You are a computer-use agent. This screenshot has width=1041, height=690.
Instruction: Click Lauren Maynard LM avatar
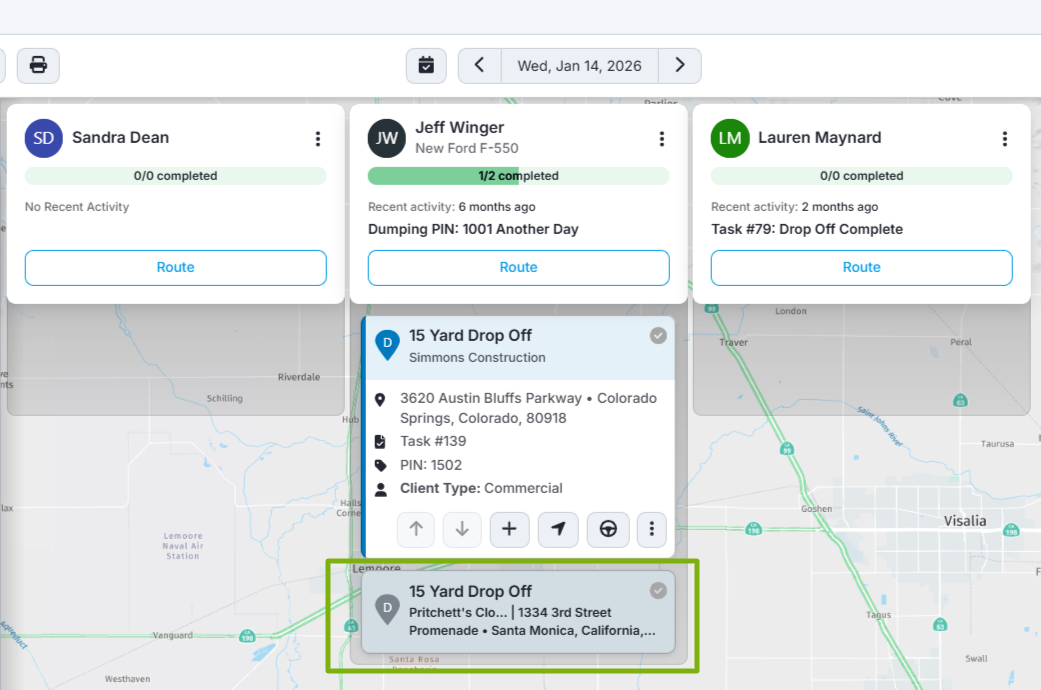point(730,138)
